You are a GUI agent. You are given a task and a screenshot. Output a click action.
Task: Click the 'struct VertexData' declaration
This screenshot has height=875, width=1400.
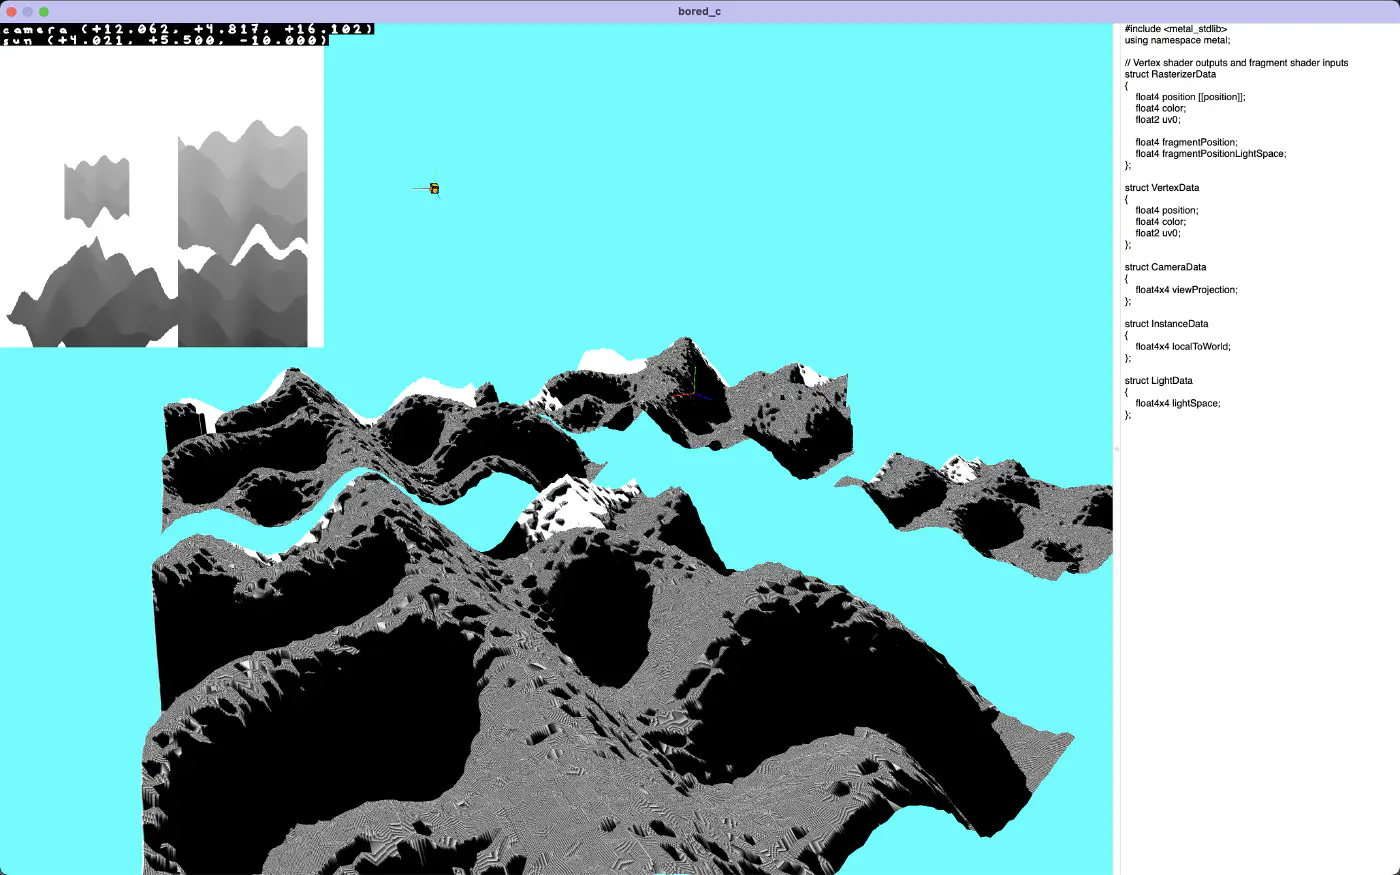point(1161,188)
